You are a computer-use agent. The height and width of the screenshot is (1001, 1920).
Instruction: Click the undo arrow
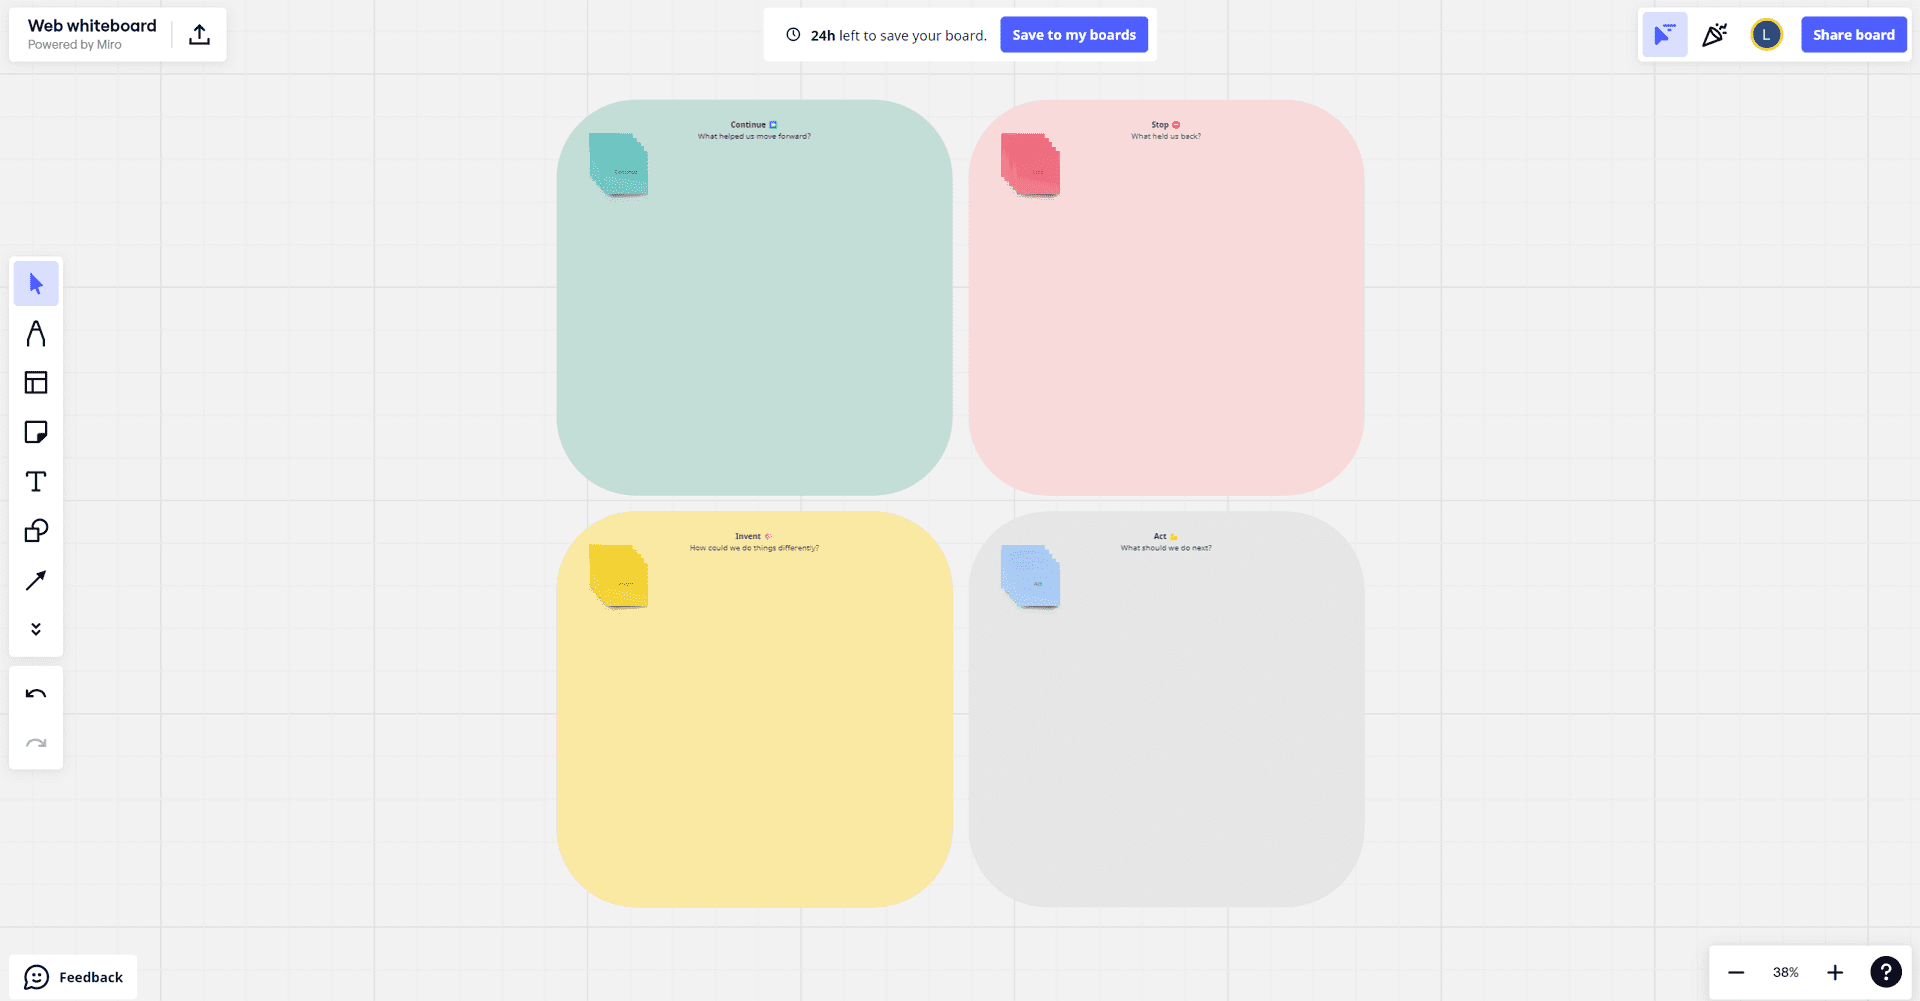tap(36, 693)
